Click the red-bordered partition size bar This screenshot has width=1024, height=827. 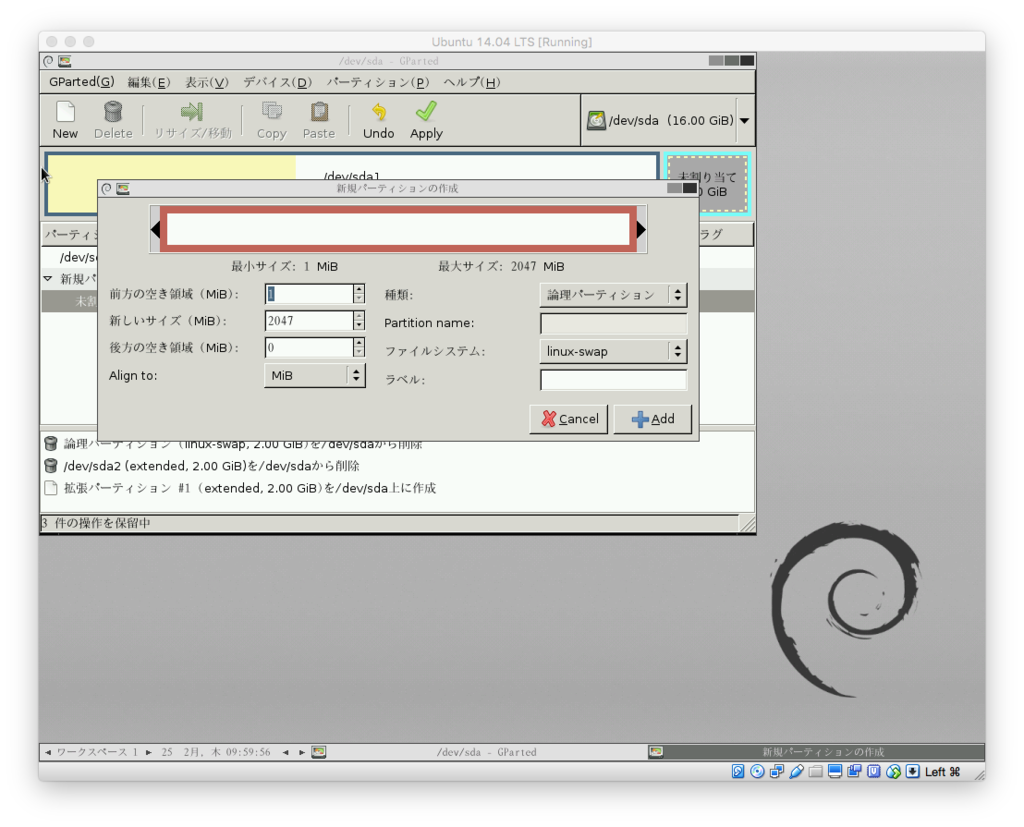[398, 229]
